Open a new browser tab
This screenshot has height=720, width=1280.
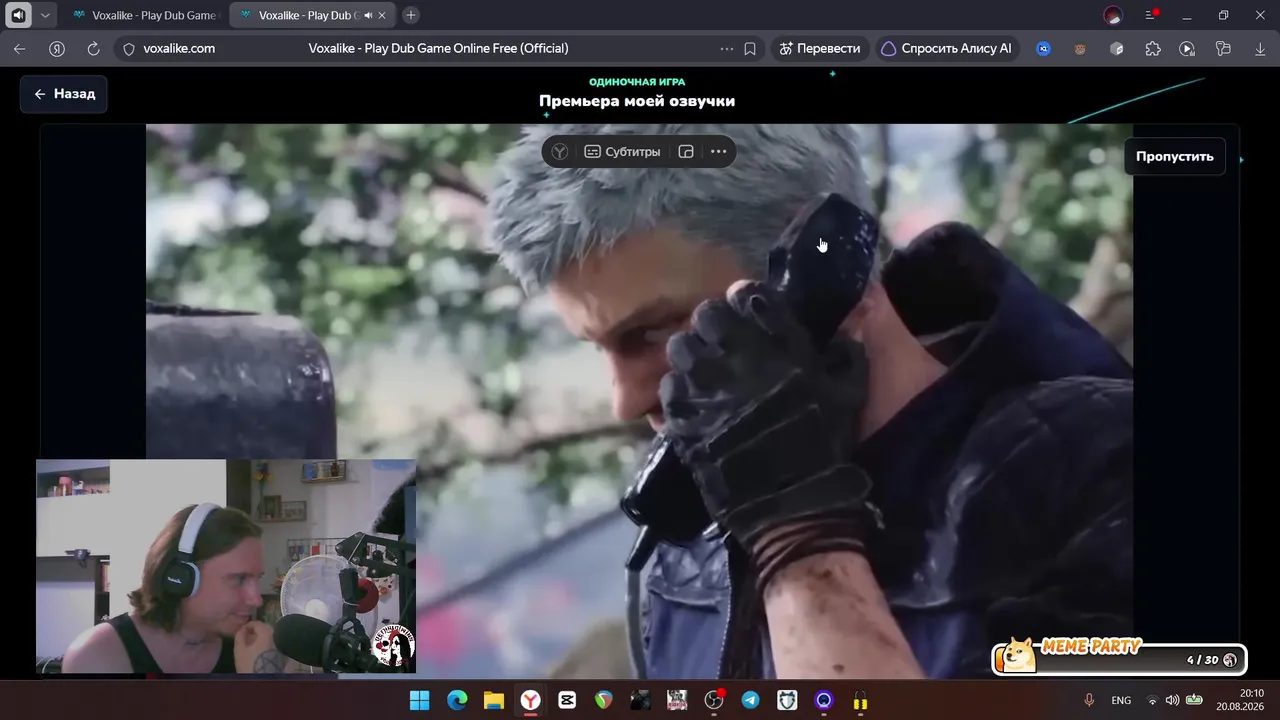point(411,15)
